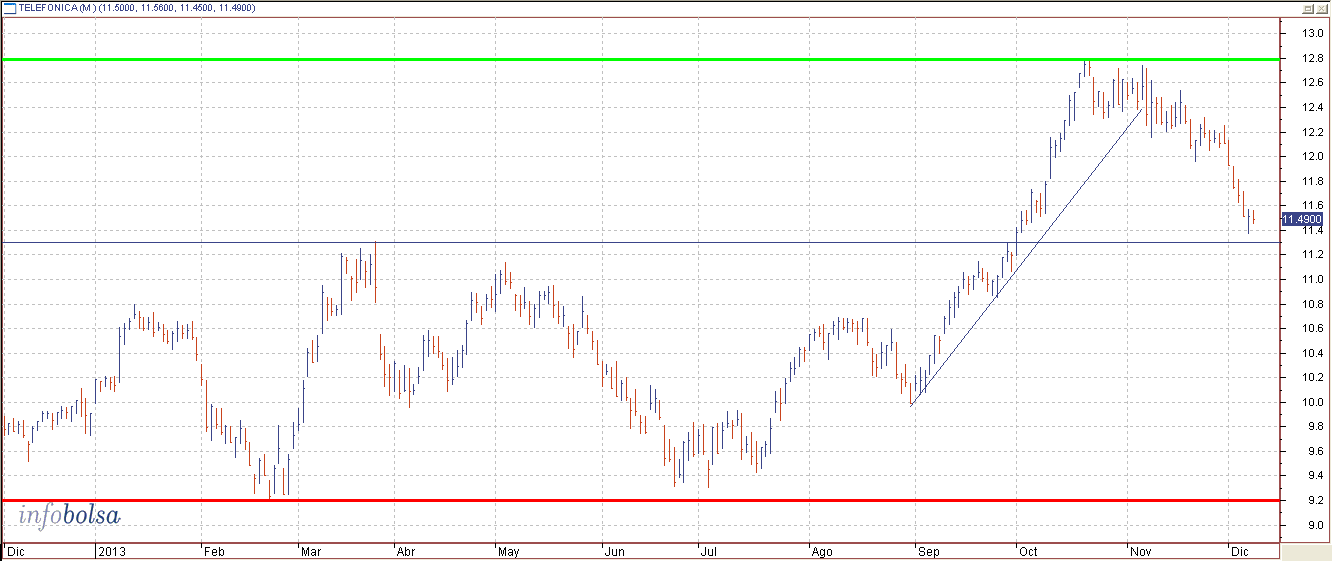
Task: Click the Jun month label on time axis
Action: coord(614,551)
